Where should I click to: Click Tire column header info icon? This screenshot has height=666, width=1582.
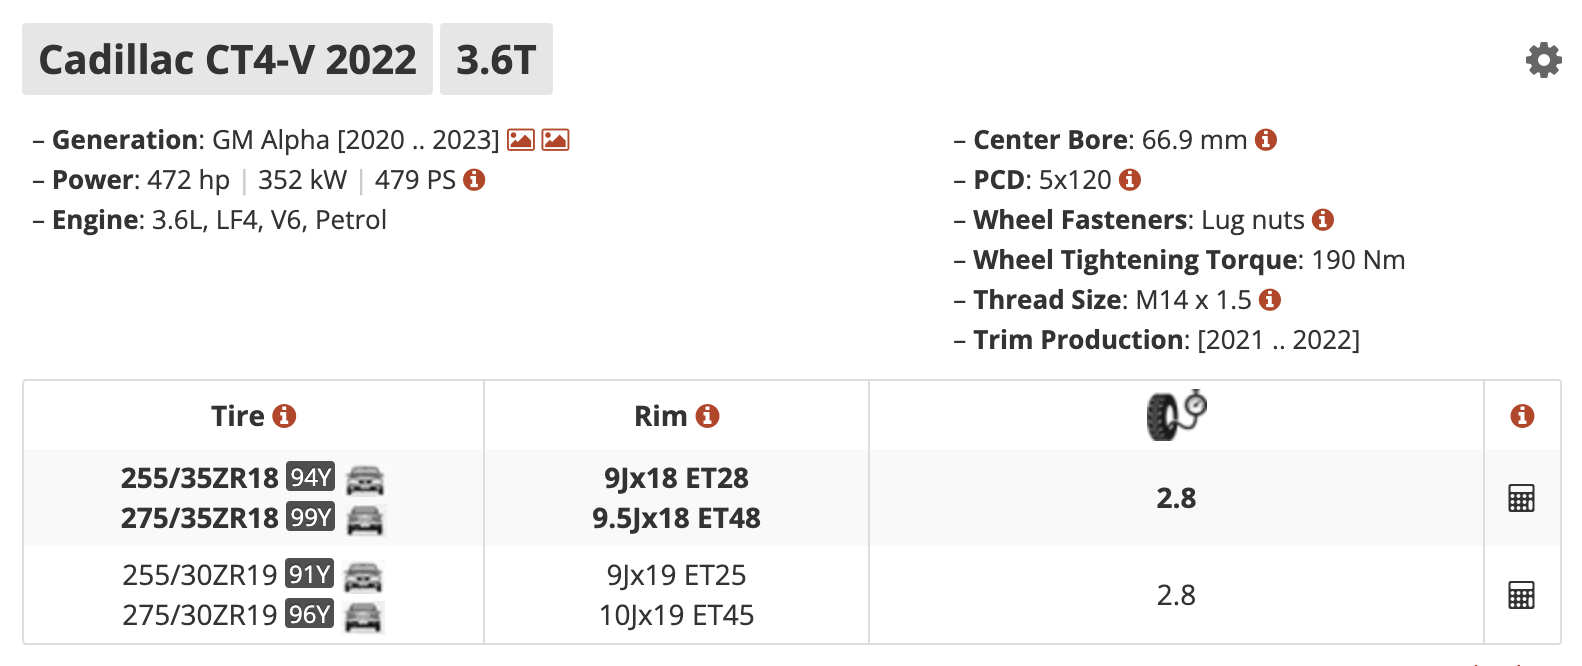coord(285,416)
